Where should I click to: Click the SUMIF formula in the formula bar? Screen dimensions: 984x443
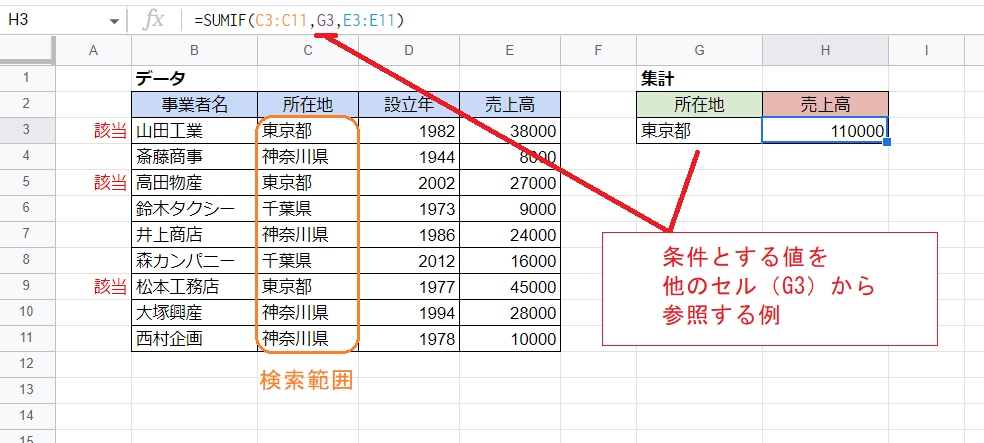click(x=299, y=21)
